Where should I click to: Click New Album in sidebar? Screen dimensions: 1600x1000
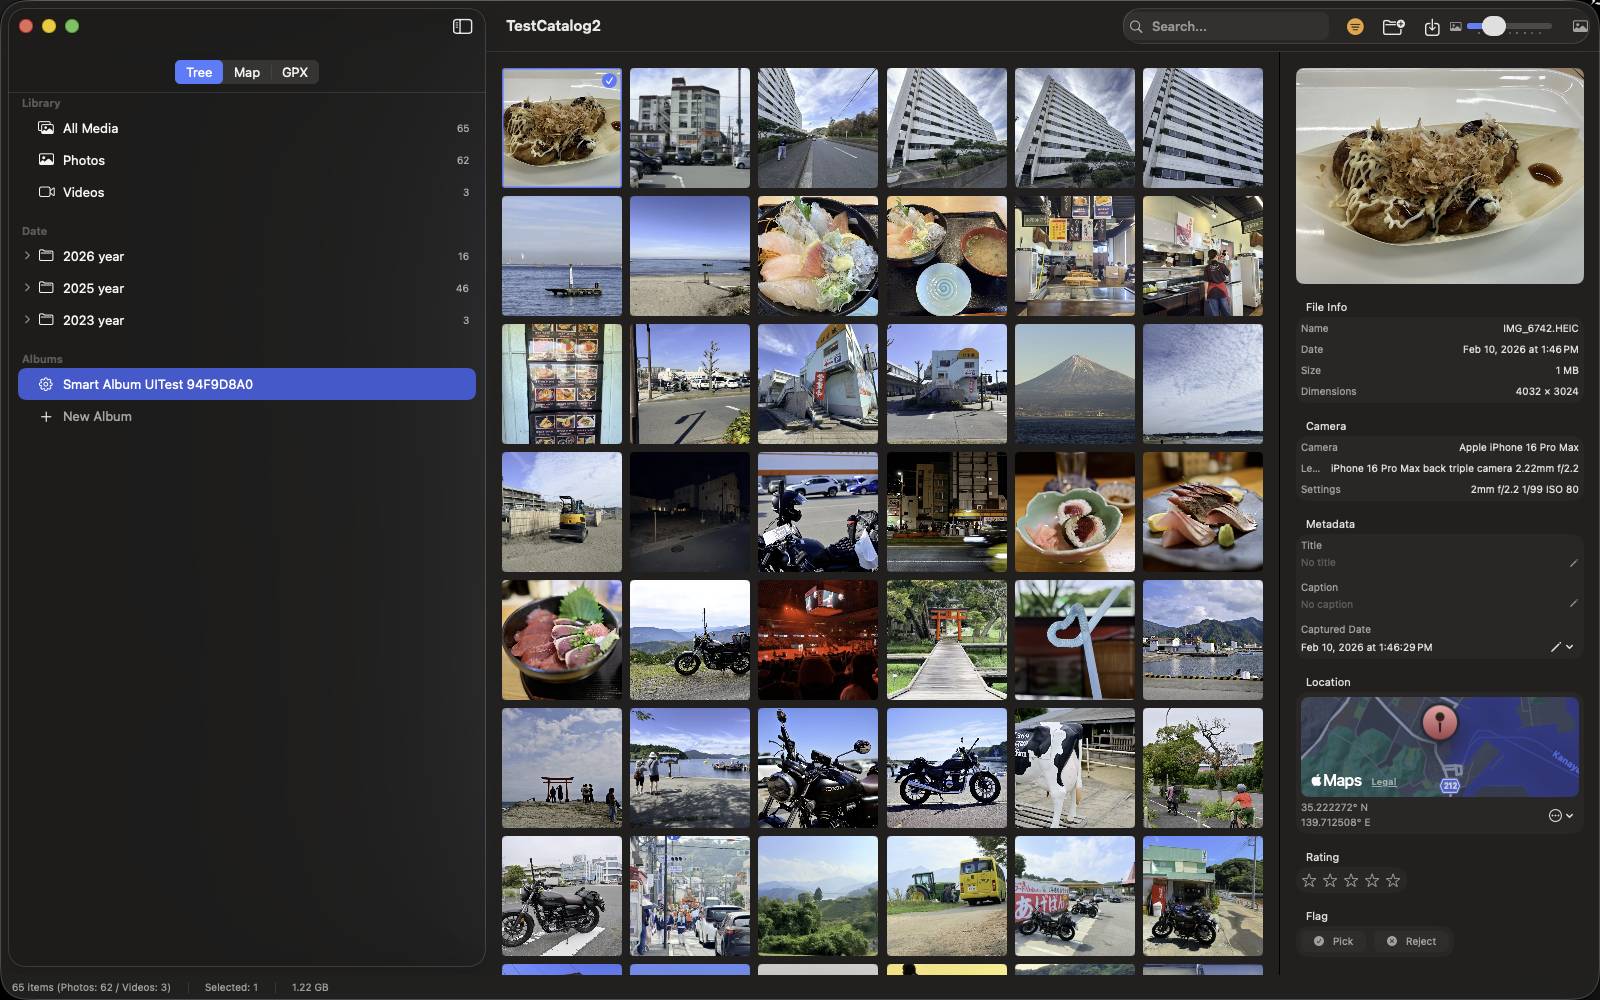[97, 416]
